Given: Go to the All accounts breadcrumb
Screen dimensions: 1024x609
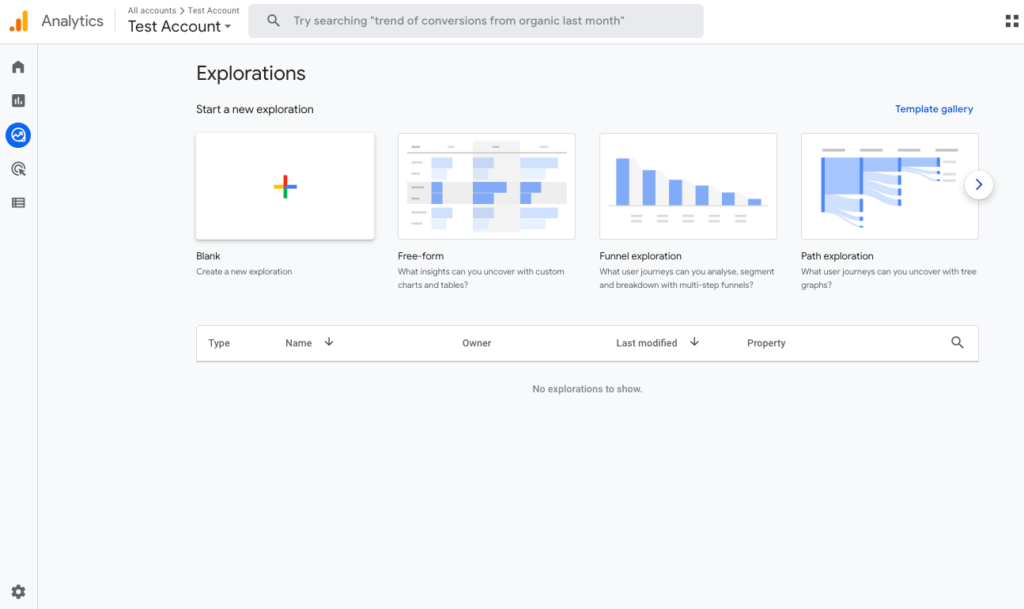Looking at the screenshot, I should [x=152, y=10].
